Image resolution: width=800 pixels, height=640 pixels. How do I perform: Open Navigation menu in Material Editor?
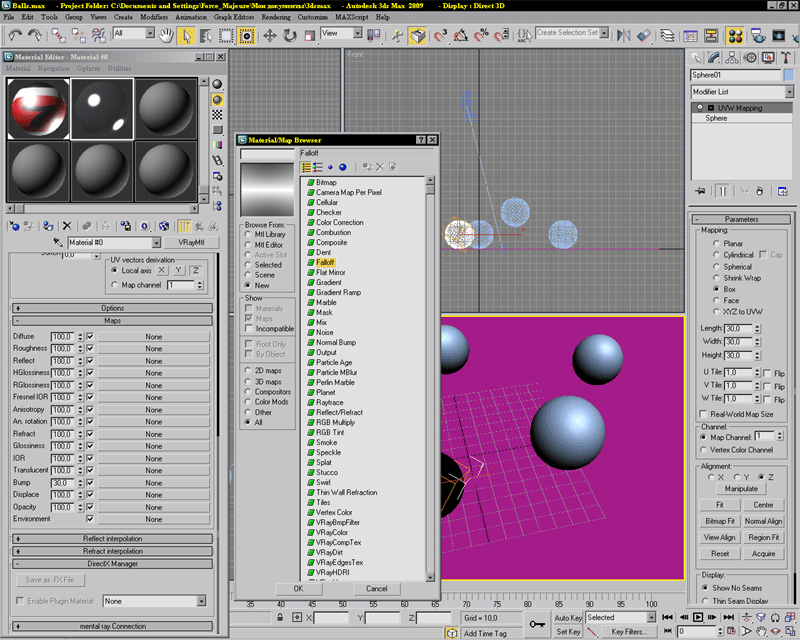point(54,68)
